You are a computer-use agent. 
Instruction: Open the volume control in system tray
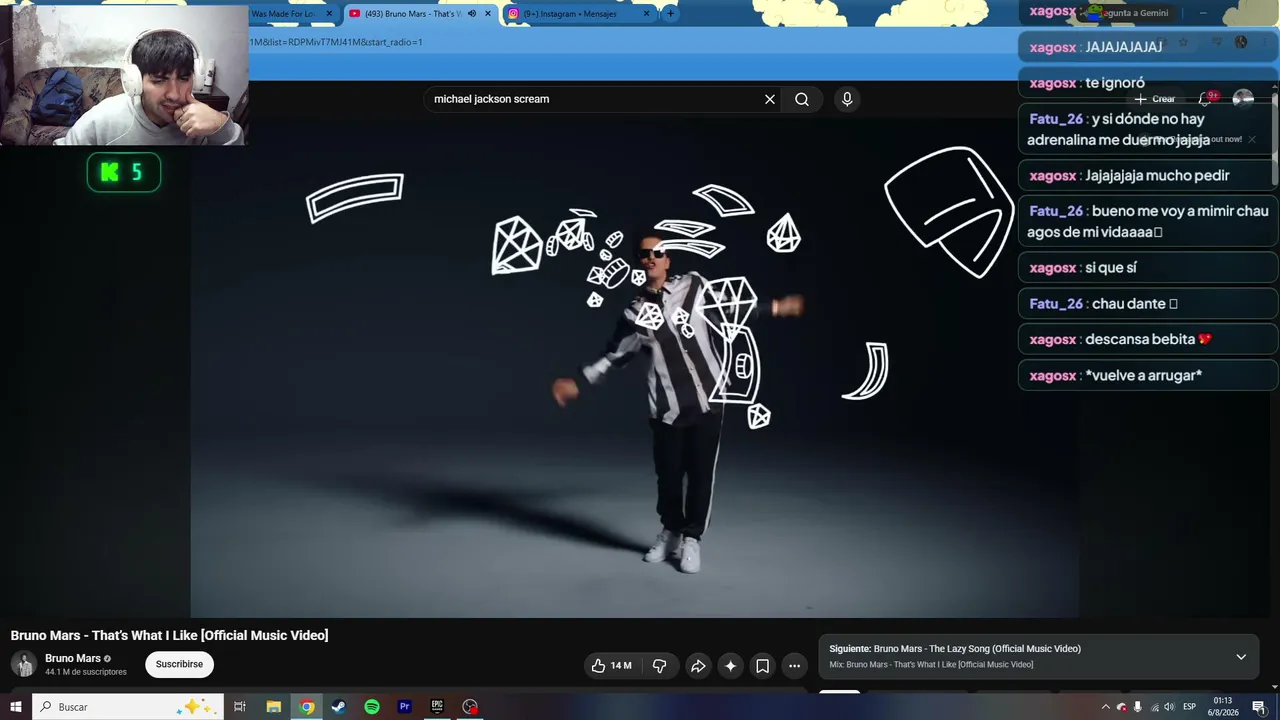tap(1170, 707)
